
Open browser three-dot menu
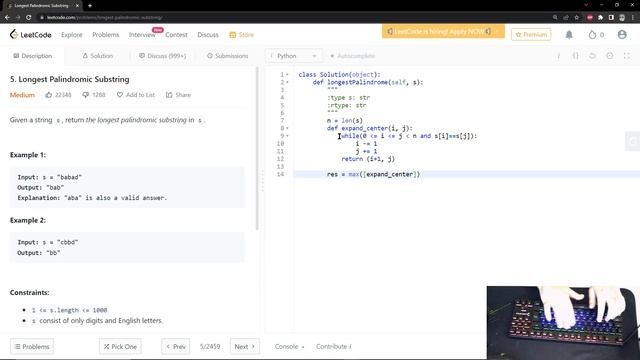click(x=633, y=18)
